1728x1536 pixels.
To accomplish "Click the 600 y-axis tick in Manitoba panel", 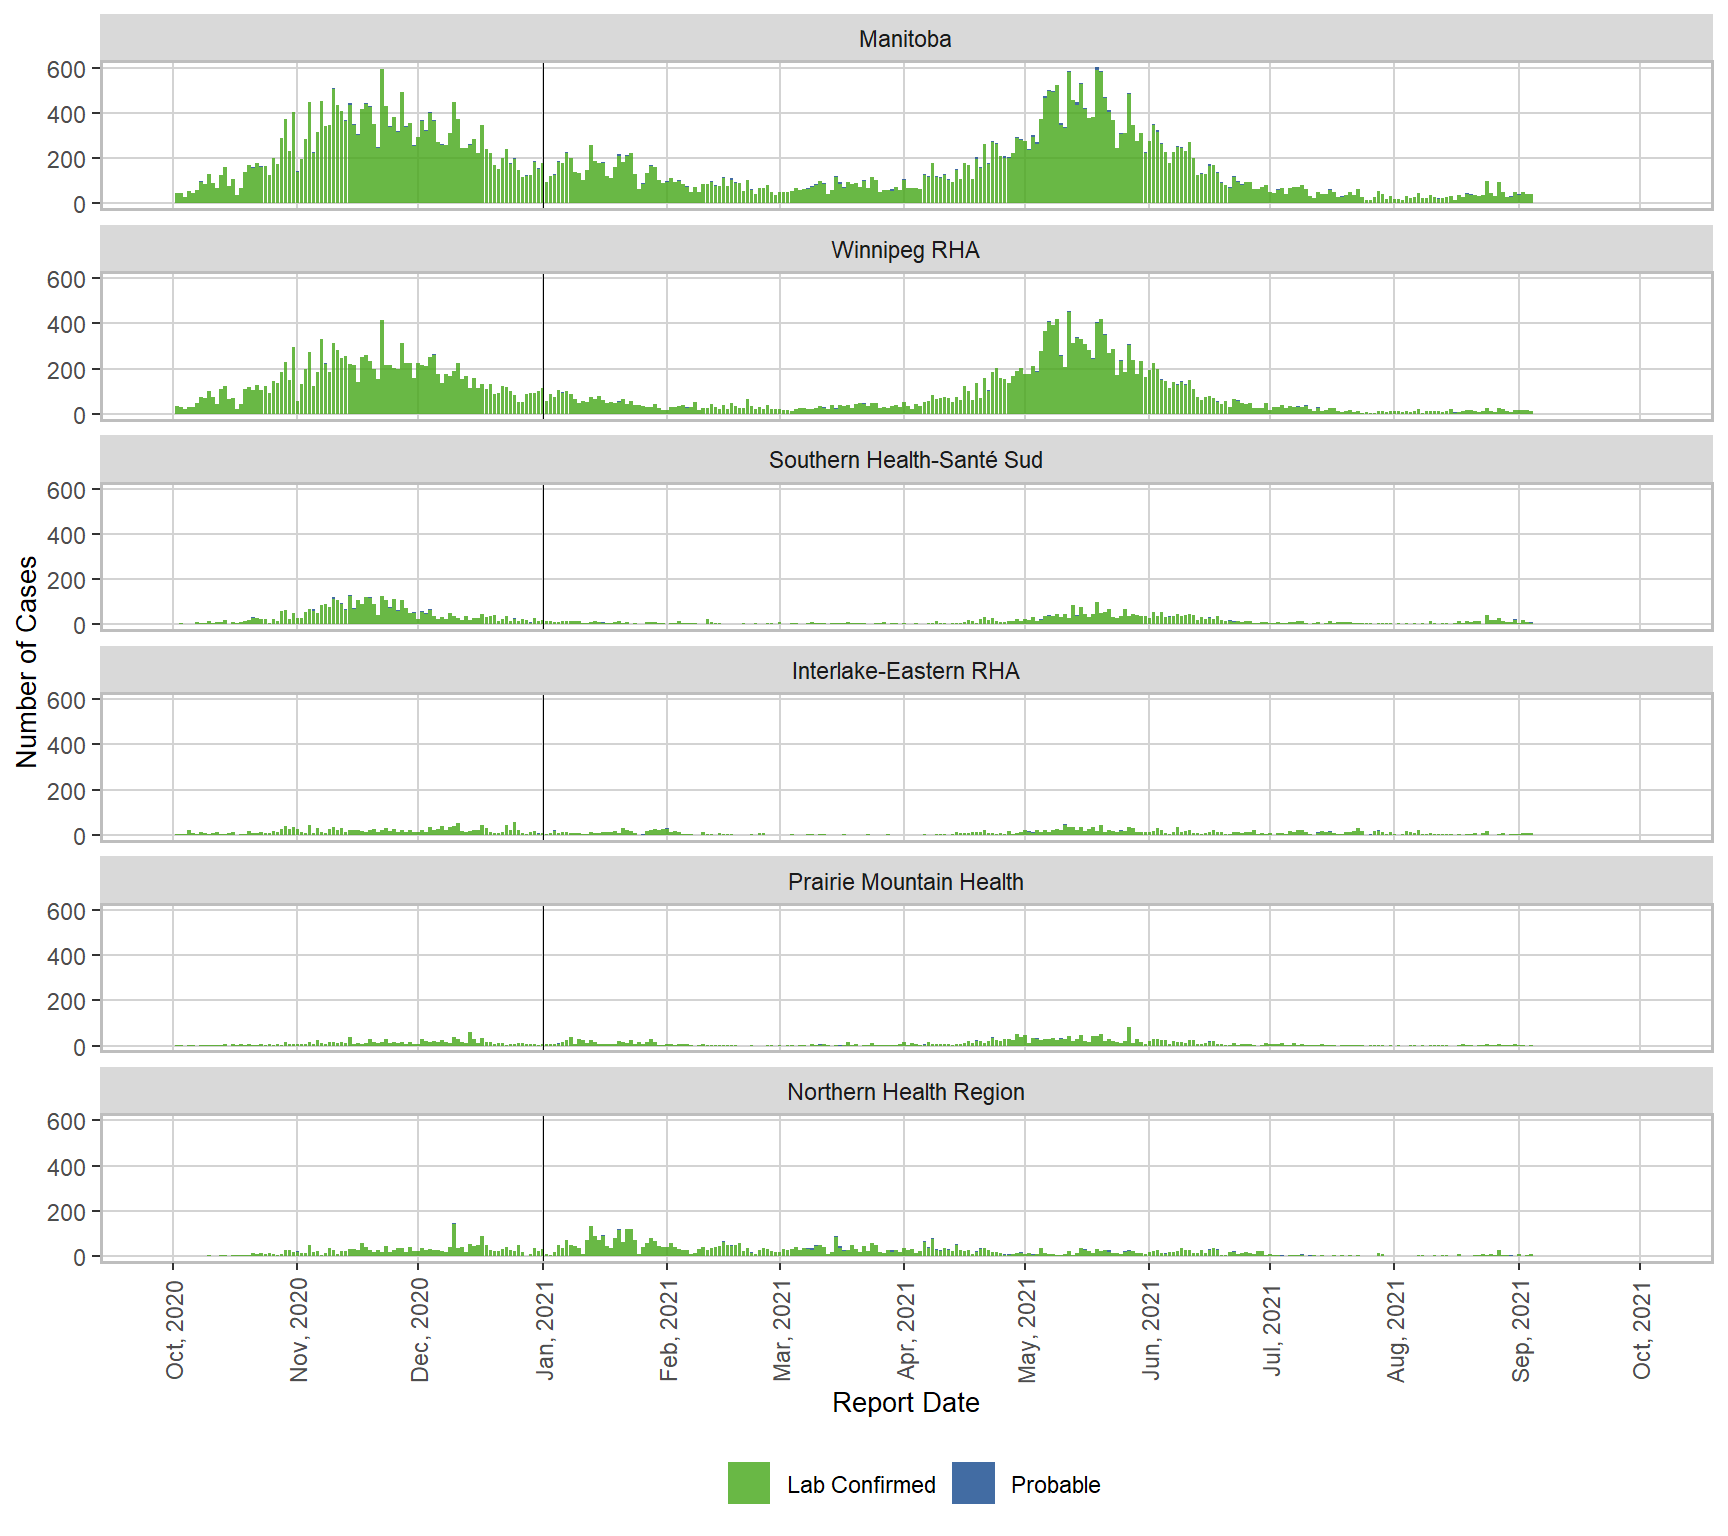I will (x=66, y=69).
